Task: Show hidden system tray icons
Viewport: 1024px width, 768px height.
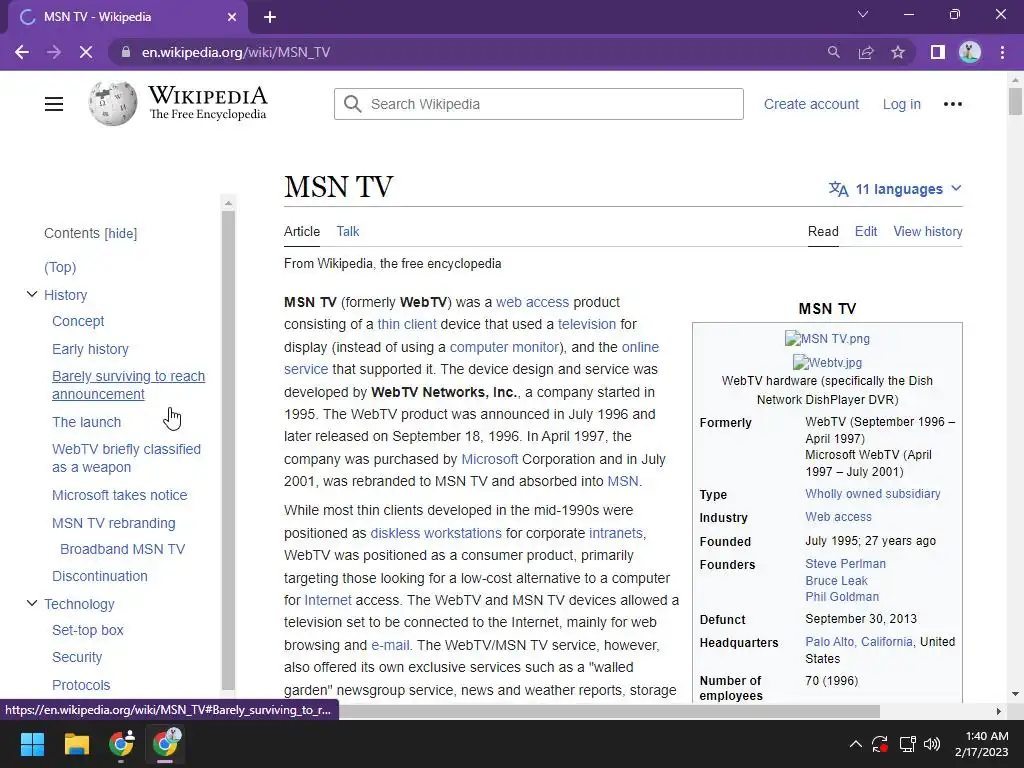Action: tap(856, 744)
